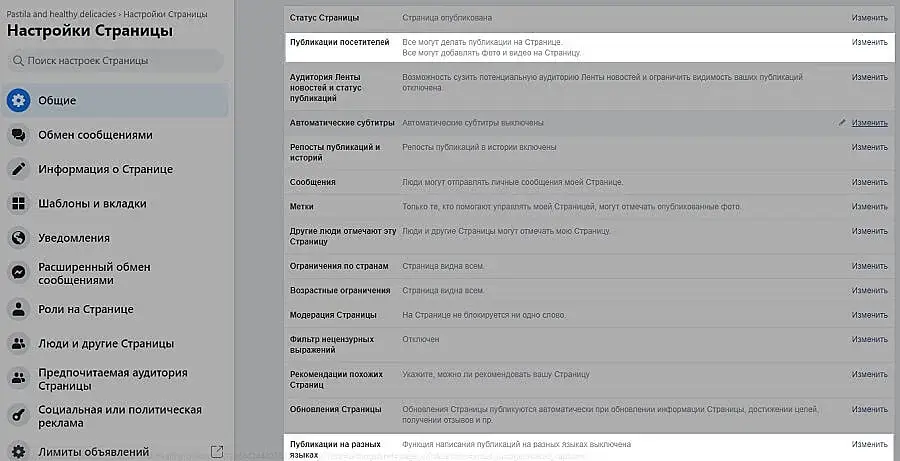The height and width of the screenshot is (461, 900).
Task: Click the grid icon for Шаблоны и вкладки
Action: [x=18, y=204]
